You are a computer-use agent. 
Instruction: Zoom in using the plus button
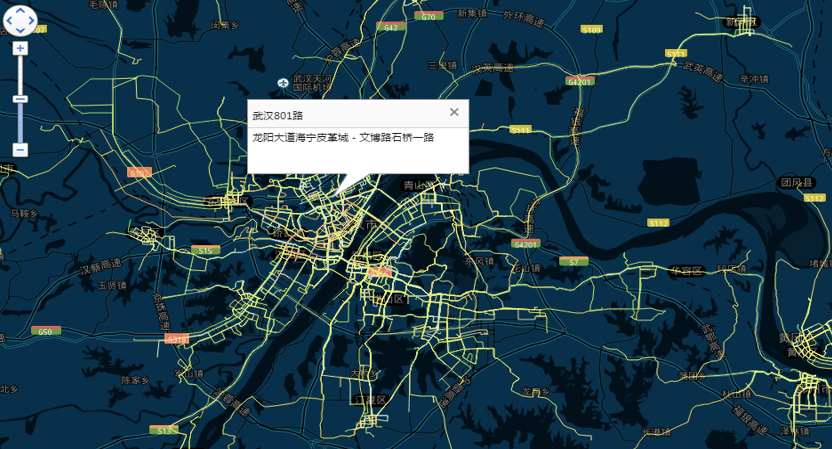pos(20,49)
